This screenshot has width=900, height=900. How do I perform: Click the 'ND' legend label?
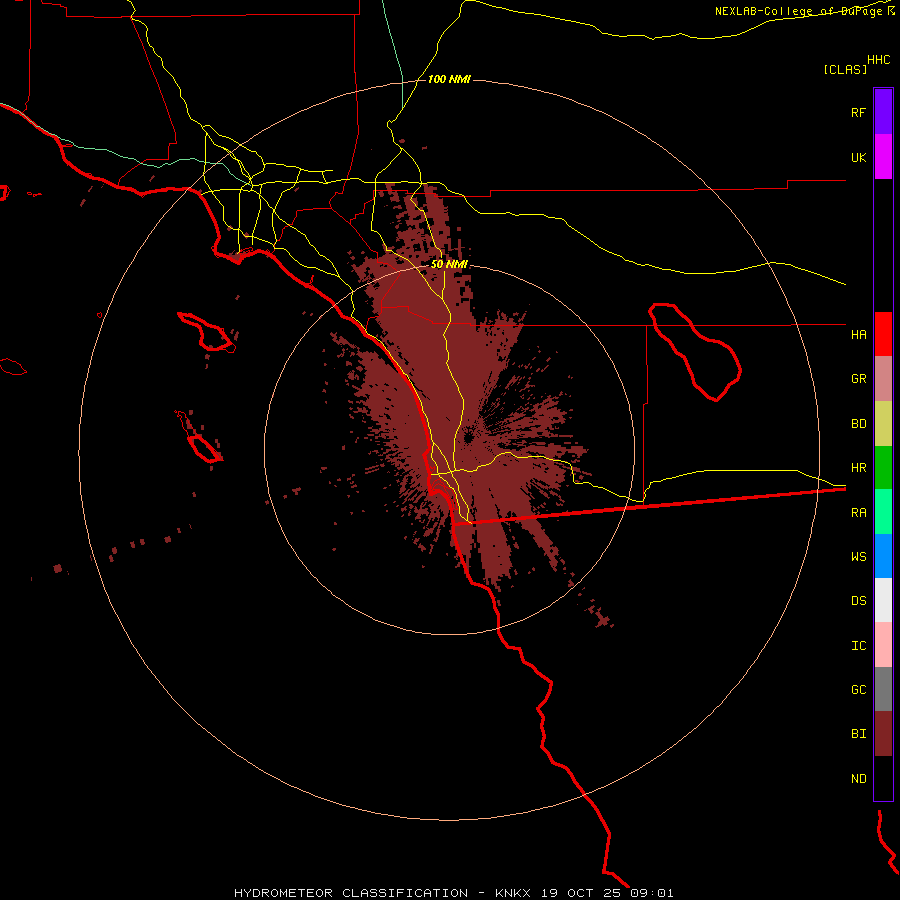[x=858, y=779]
